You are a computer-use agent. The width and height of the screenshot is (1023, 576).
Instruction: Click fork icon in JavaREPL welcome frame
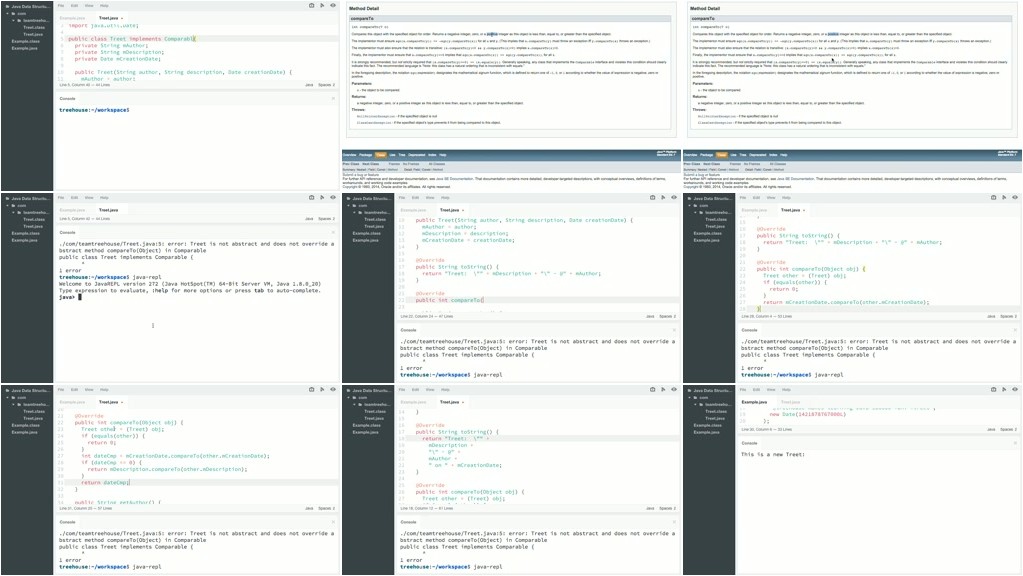click(322, 197)
